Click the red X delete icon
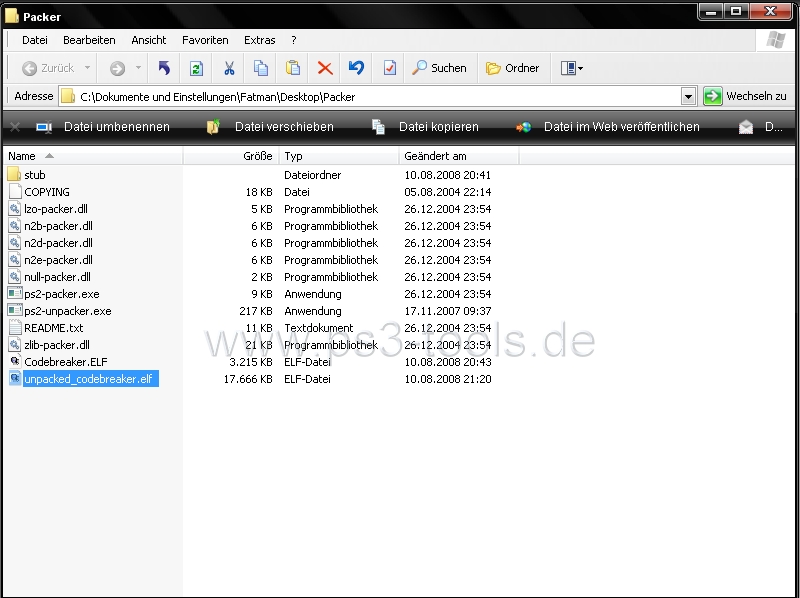Screen dimensions: 800x598 (x=325, y=68)
